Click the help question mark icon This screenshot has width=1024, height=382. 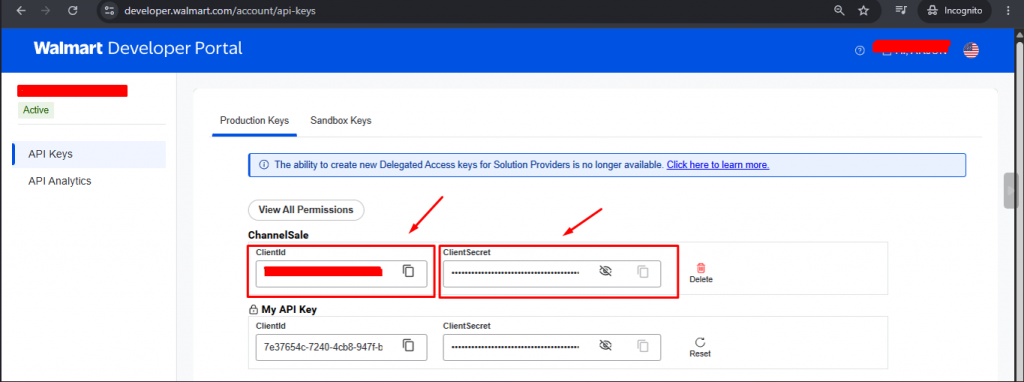859,51
